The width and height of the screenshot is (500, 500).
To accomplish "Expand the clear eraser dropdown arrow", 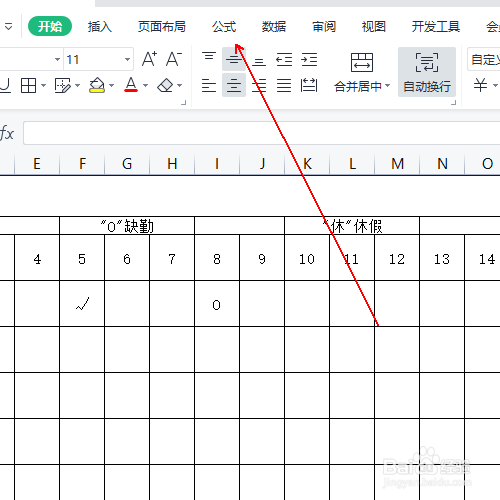I will pos(179,86).
